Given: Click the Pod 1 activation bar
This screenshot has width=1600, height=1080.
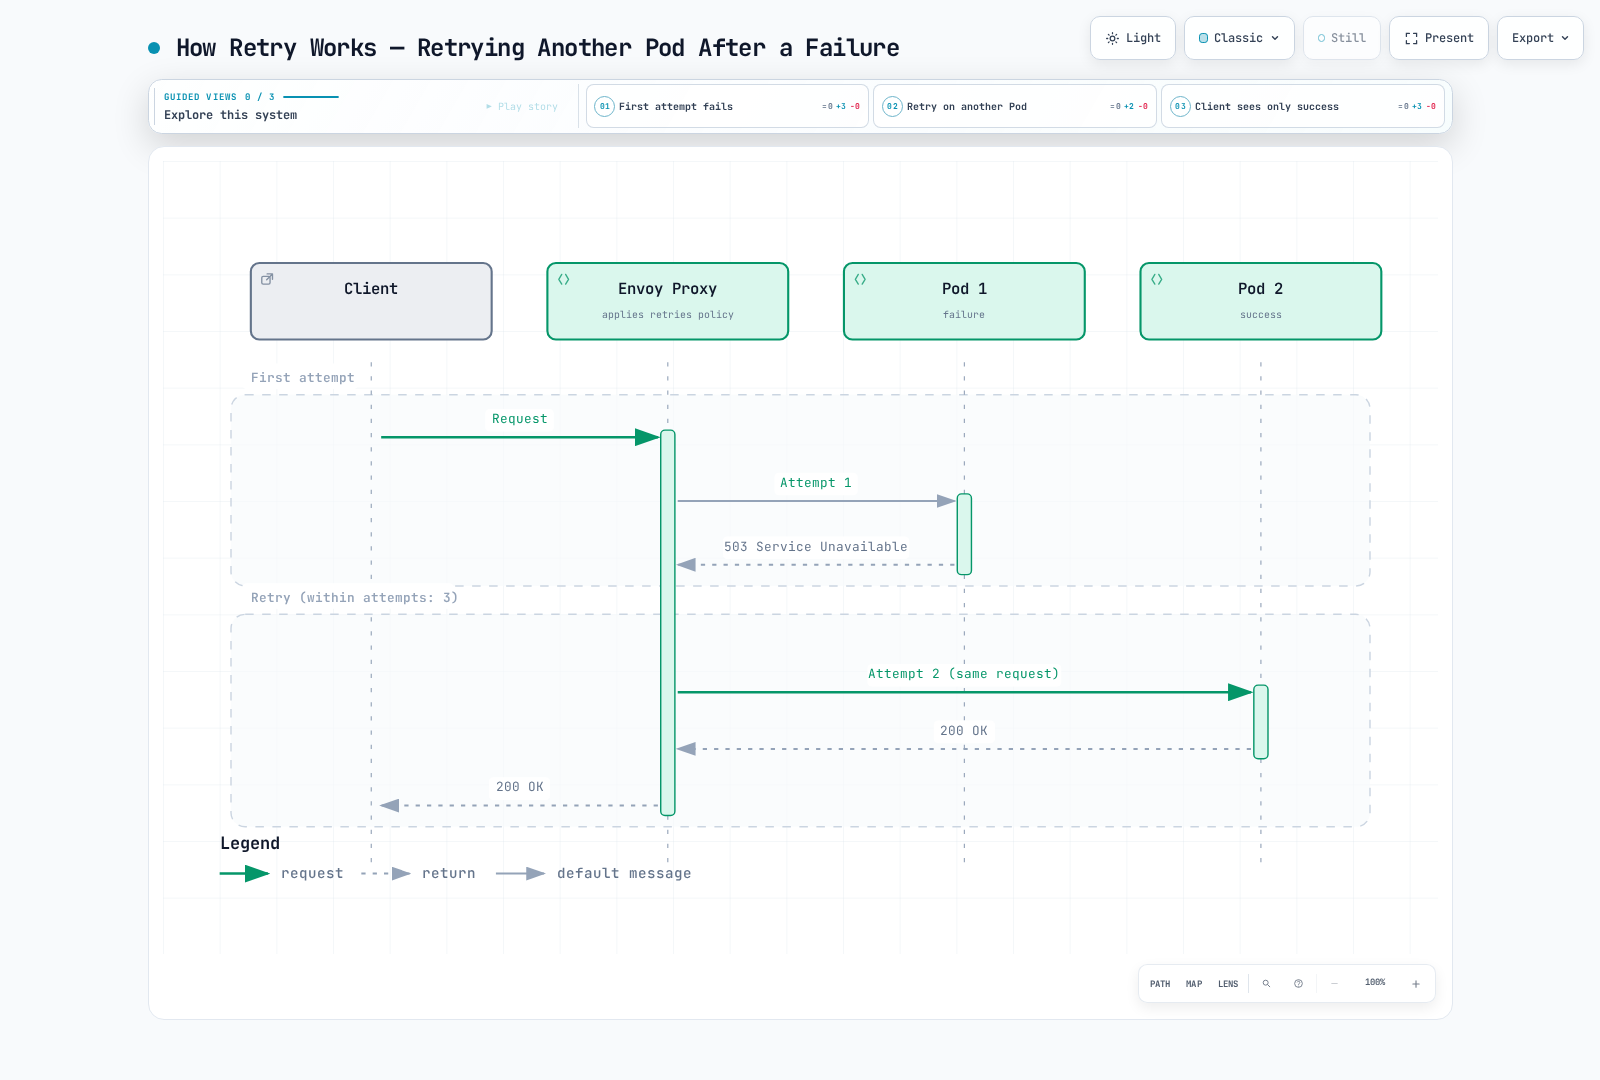Looking at the screenshot, I should pos(964,534).
